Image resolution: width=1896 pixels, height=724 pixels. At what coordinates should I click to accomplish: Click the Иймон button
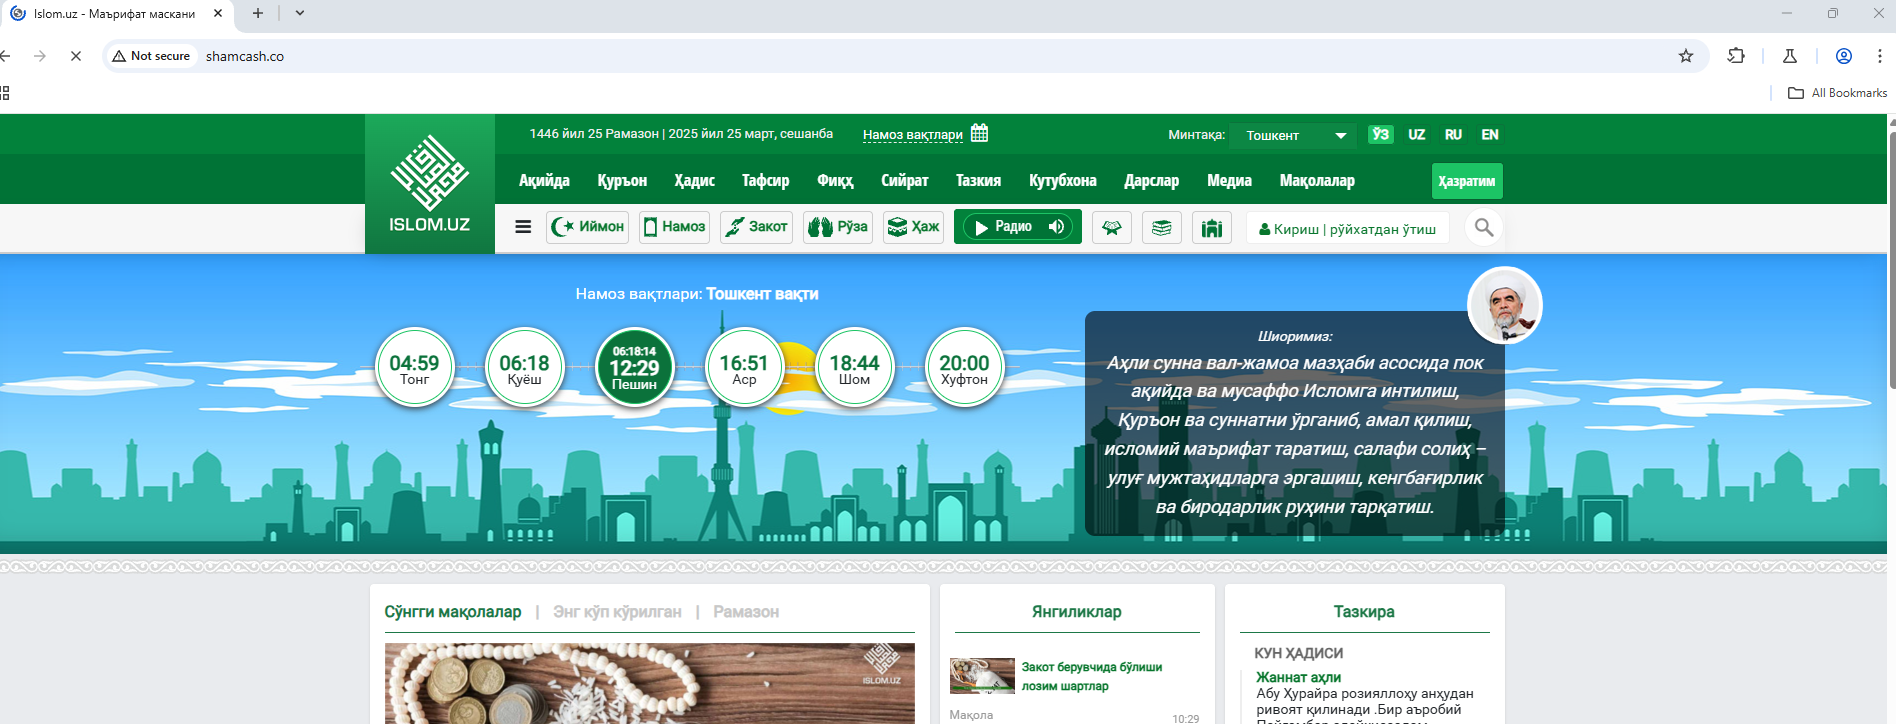[588, 227]
